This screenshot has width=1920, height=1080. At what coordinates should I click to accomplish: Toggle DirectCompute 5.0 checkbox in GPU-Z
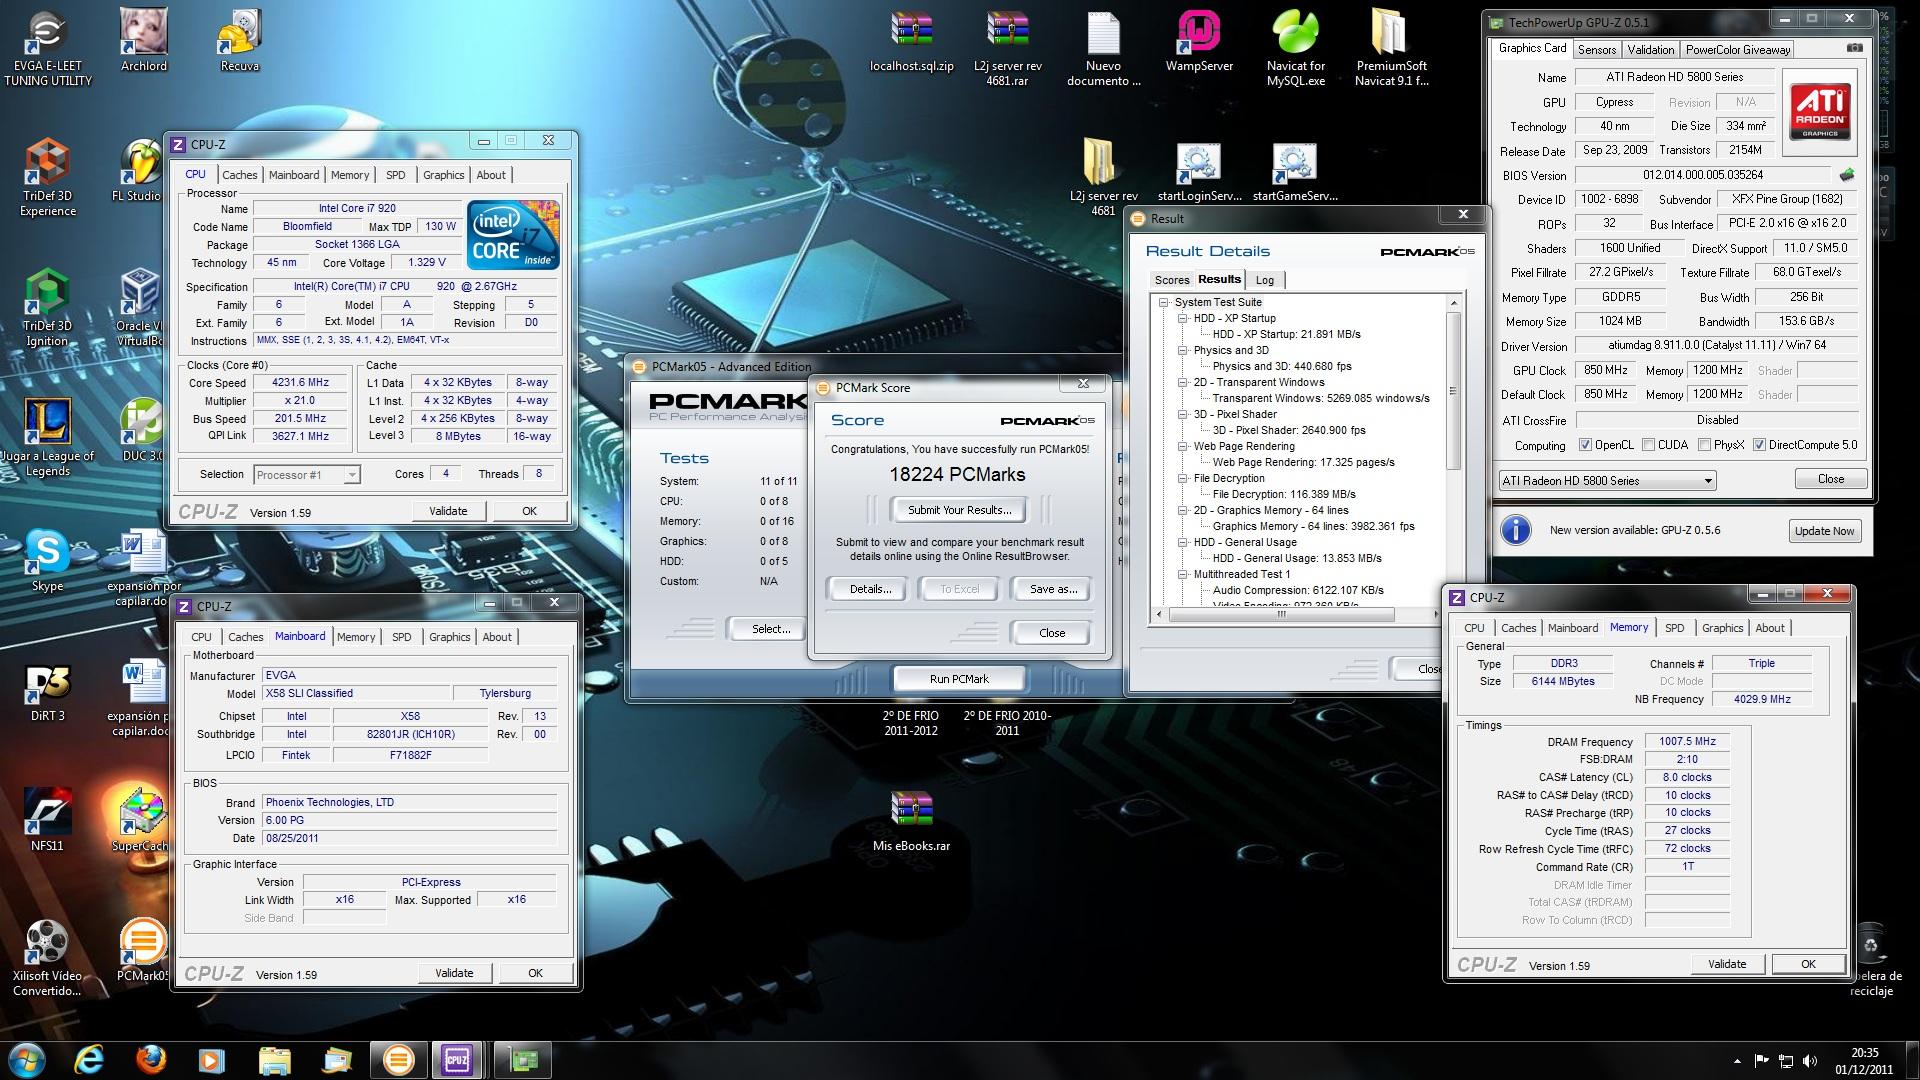point(1759,445)
